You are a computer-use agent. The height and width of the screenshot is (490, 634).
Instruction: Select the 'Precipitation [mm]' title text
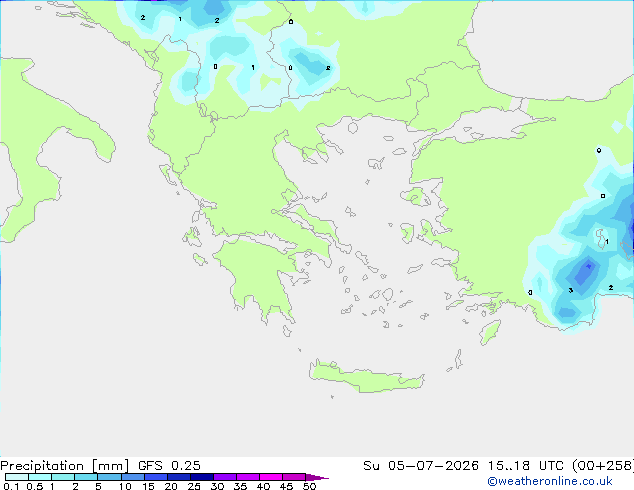[65, 466]
